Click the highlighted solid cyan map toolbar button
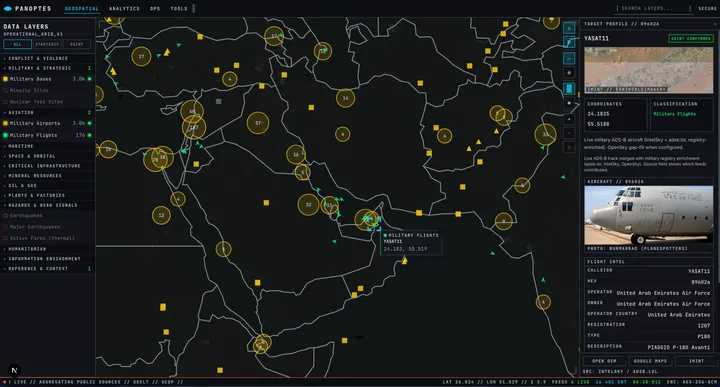The width and height of the screenshot is (720, 387). (x=569, y=88)
